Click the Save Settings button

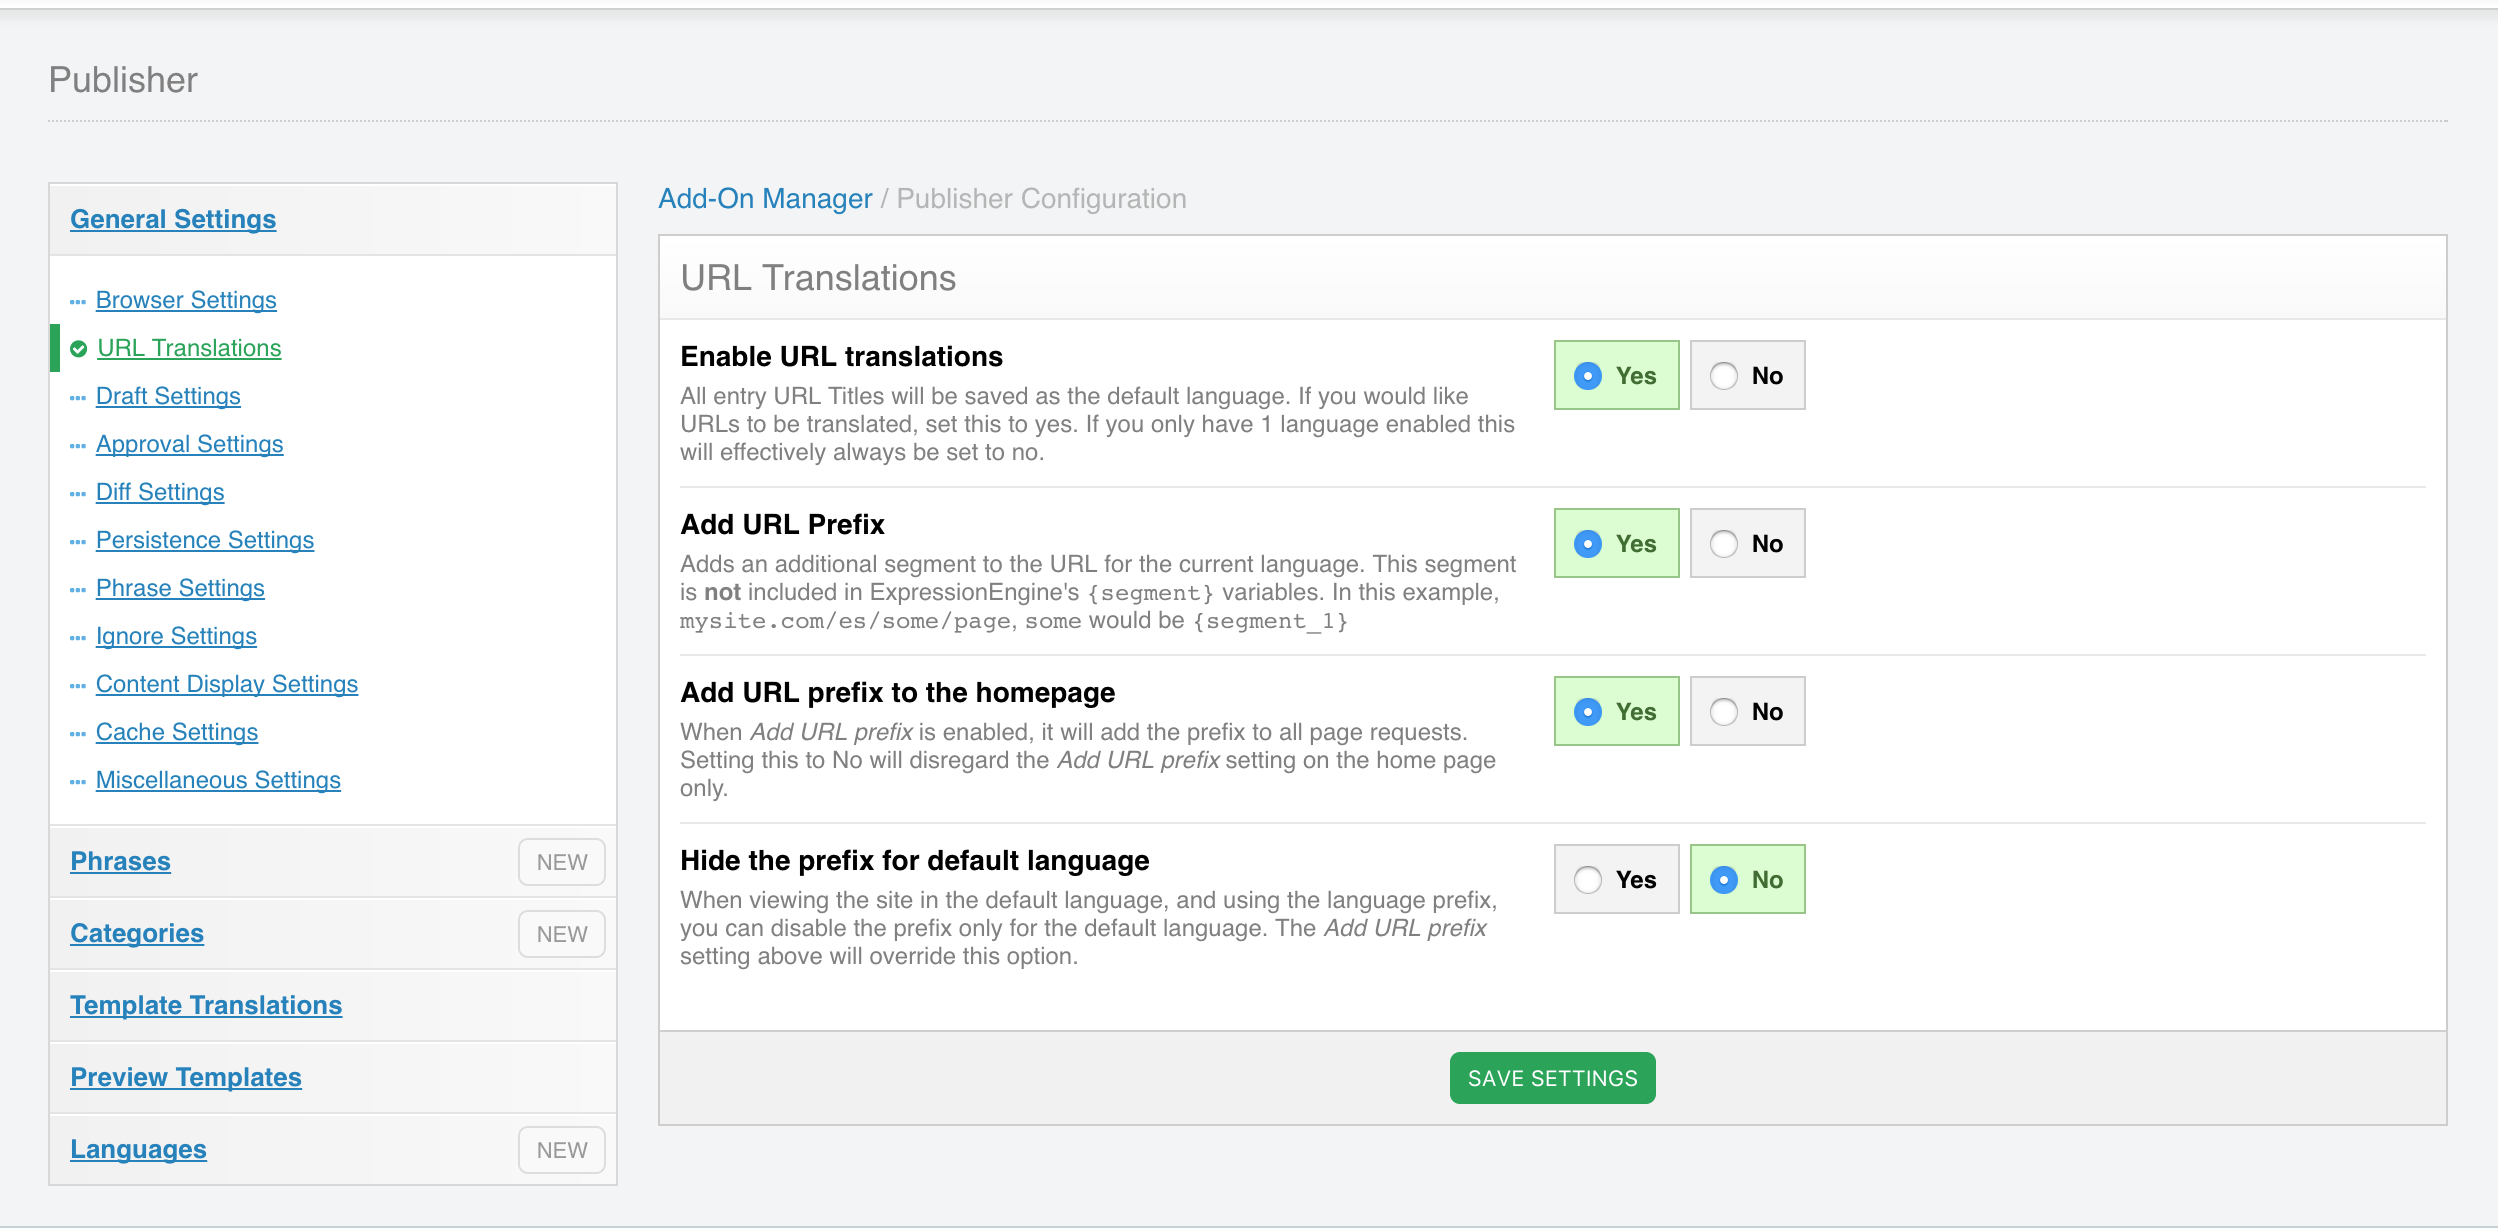click(x=1552, y=1078)
